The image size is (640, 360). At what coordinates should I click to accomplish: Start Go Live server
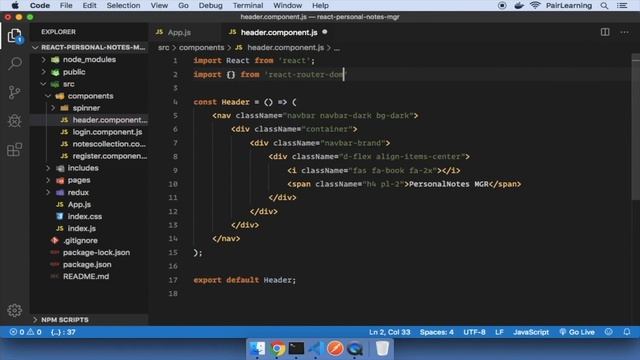pyautogui.click(x=577, y=332)
